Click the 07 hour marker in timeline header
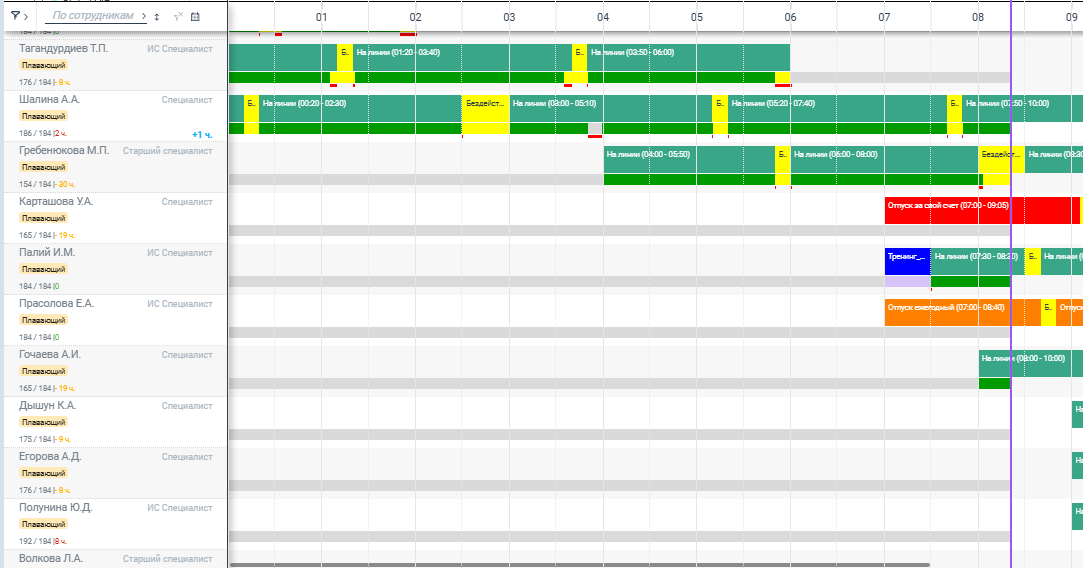 pyautogui.click(x=884, y=17)
